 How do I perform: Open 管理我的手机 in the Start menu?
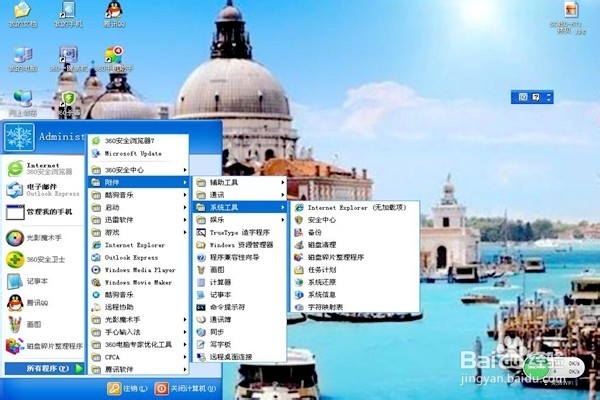coord(44,212)
